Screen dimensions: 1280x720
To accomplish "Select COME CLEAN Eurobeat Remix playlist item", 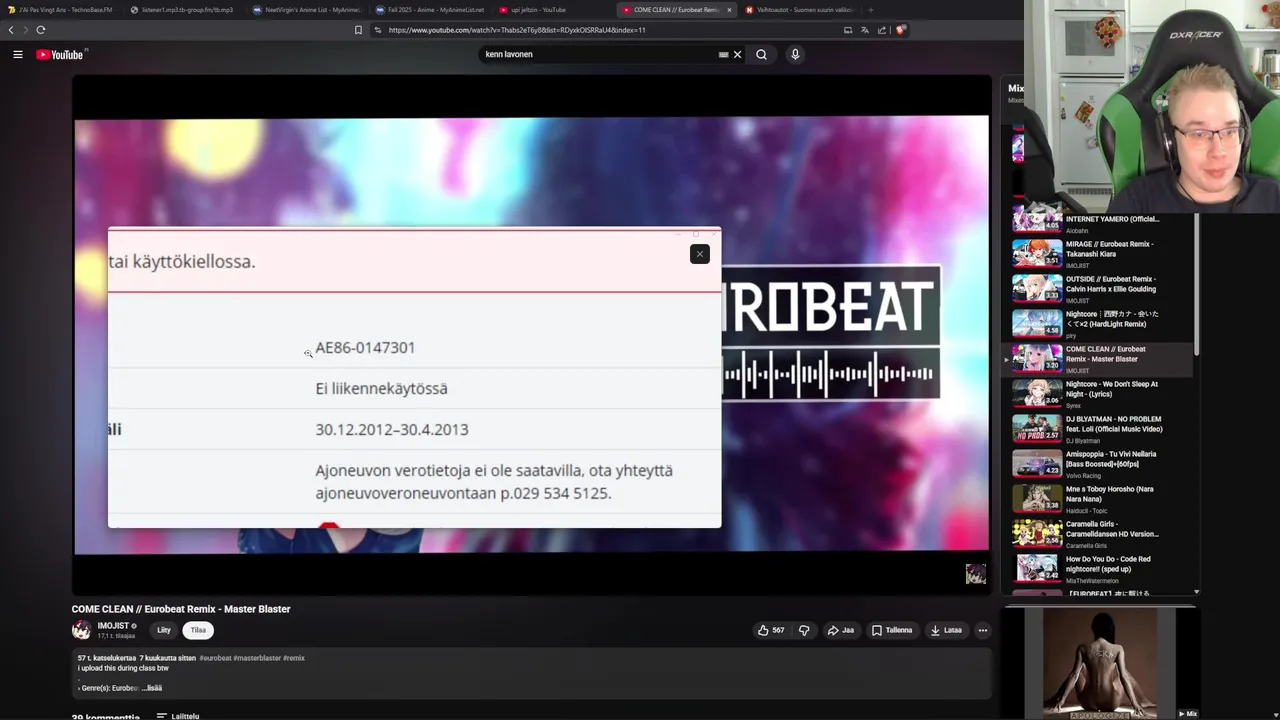I will 1100,358.
